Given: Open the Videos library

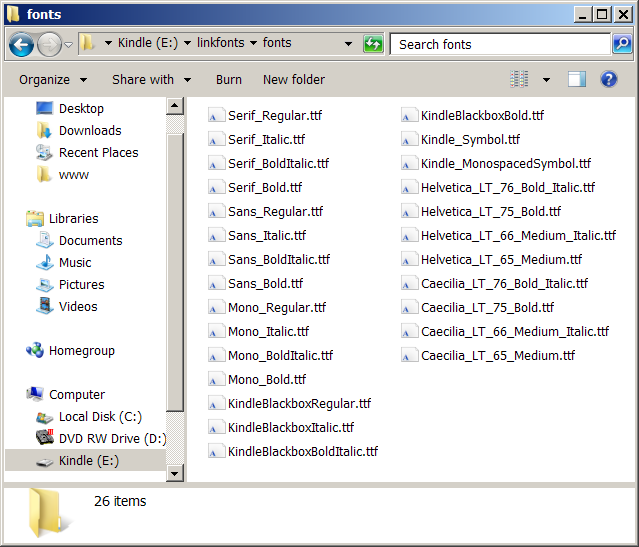Looking at the screenshot, I should click(67, 307).
